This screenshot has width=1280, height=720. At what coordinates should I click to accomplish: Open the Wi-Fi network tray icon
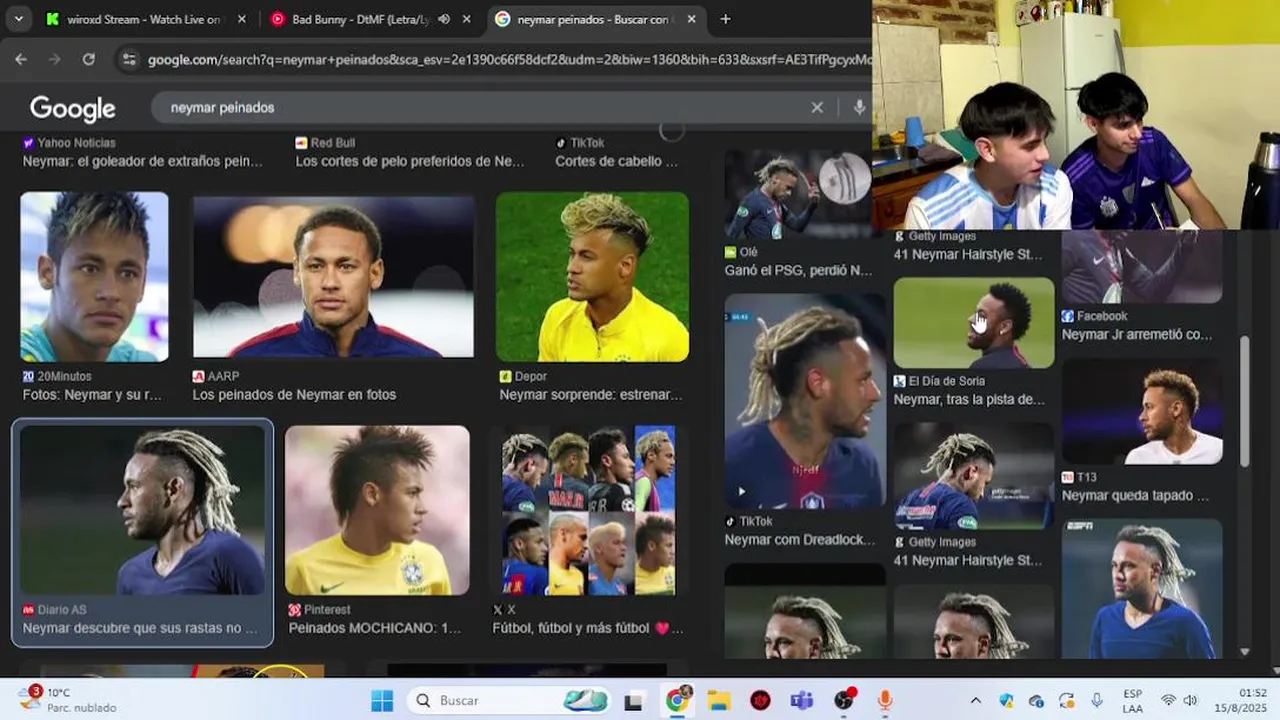pos(1168,701)
